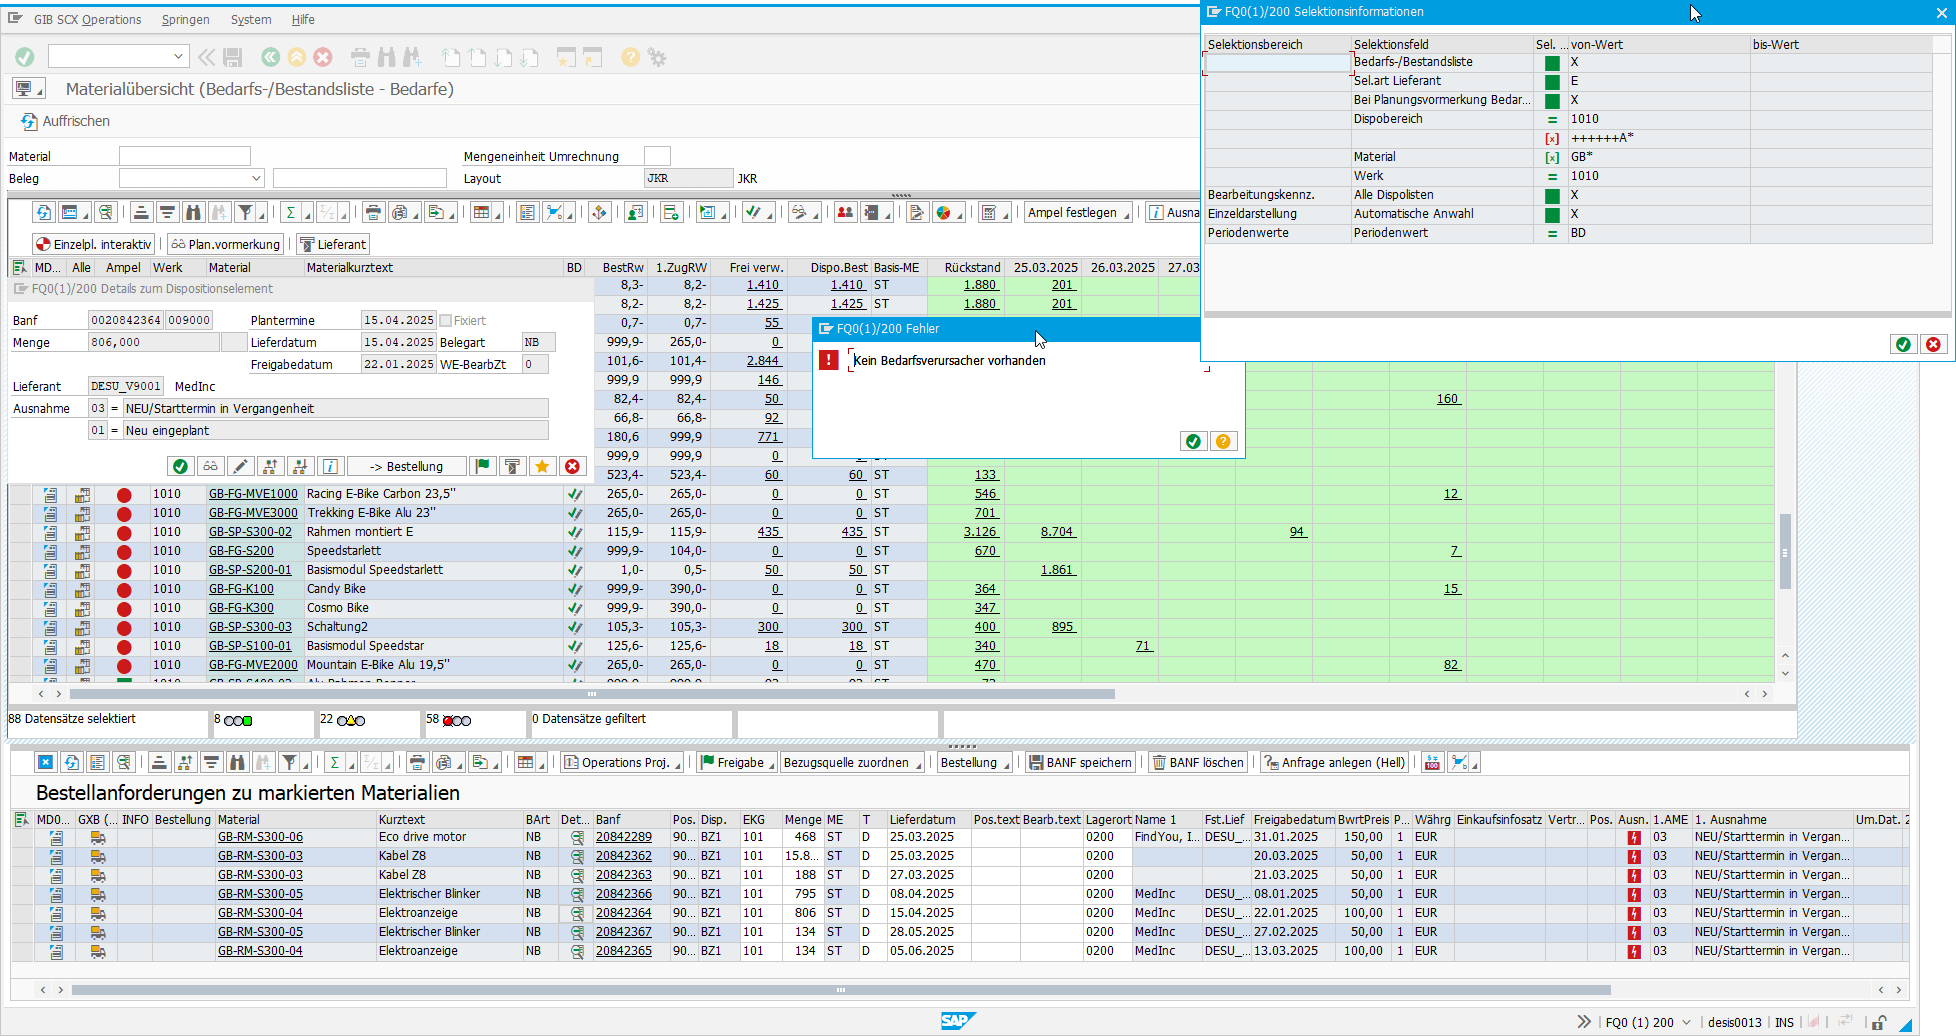Toggle the Fixiert checkbox
The width and height of the screenshot is (1956, 1036).
click(446, 321)
